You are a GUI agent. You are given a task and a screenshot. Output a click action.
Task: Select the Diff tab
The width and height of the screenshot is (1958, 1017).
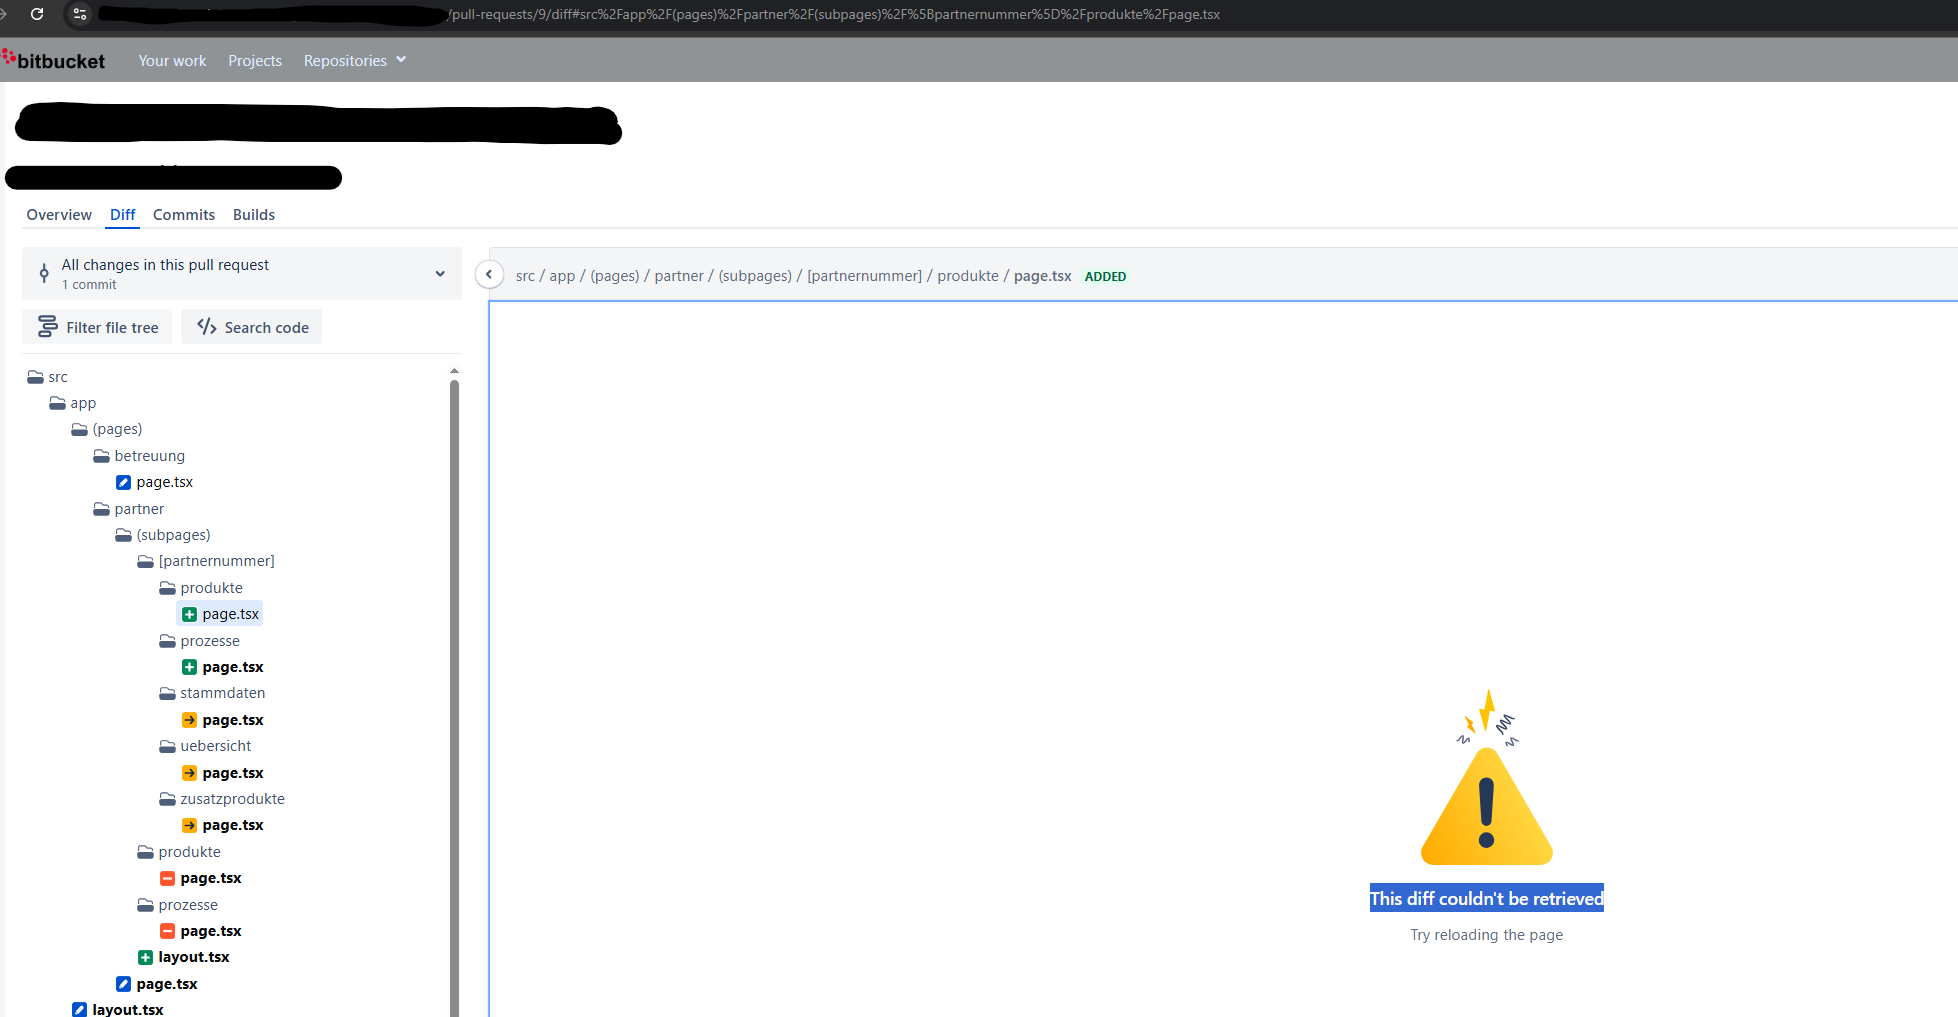123,215
